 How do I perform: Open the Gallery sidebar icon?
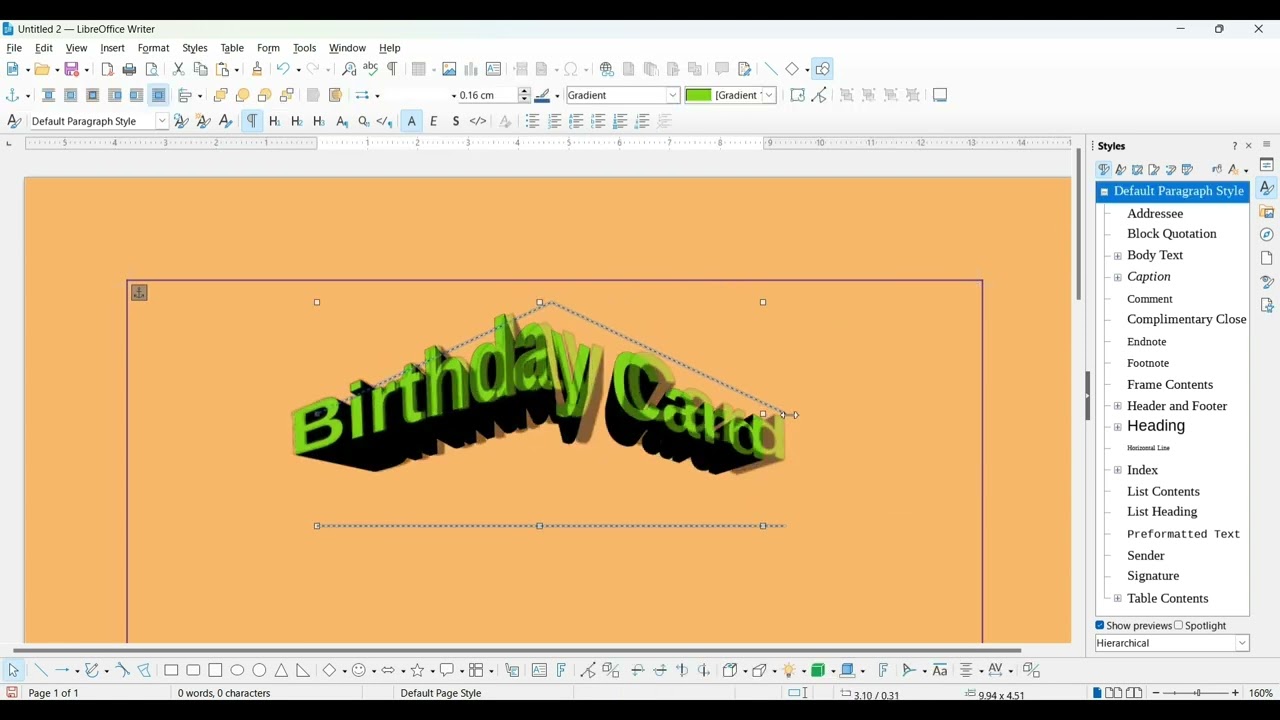pos(1267,212)
